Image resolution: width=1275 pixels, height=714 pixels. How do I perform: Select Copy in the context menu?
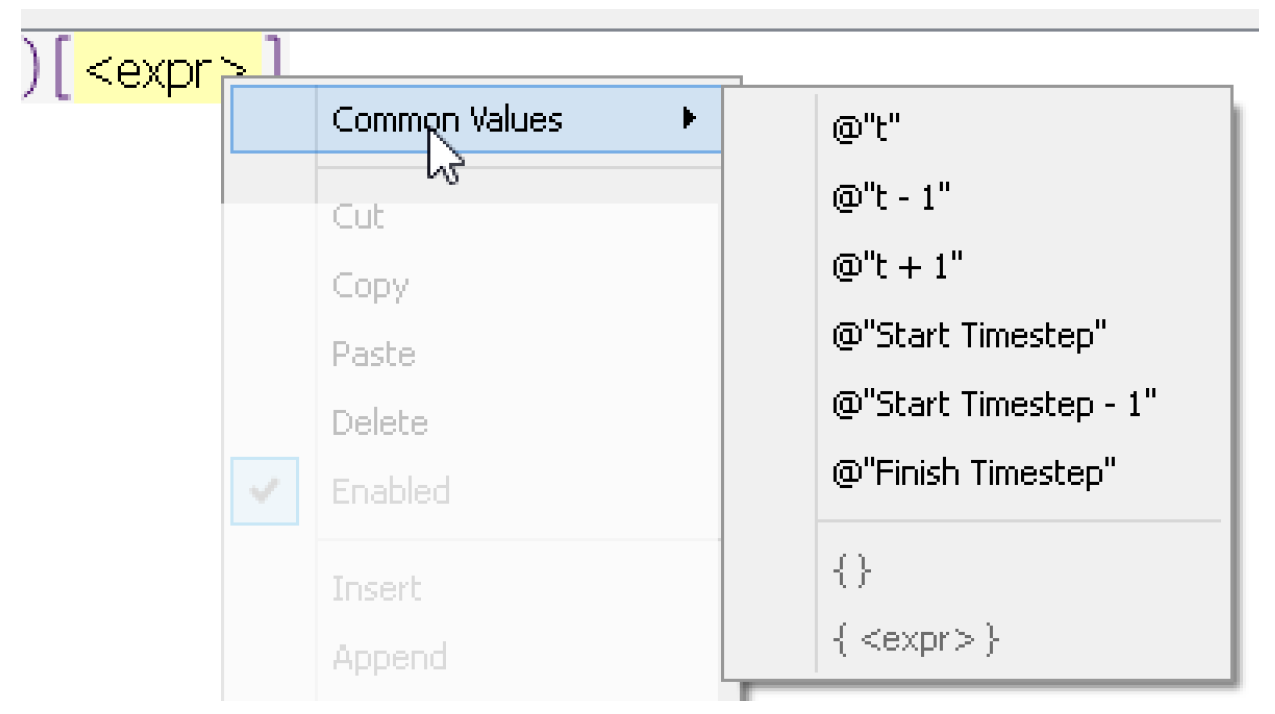(x=370, y=286)
